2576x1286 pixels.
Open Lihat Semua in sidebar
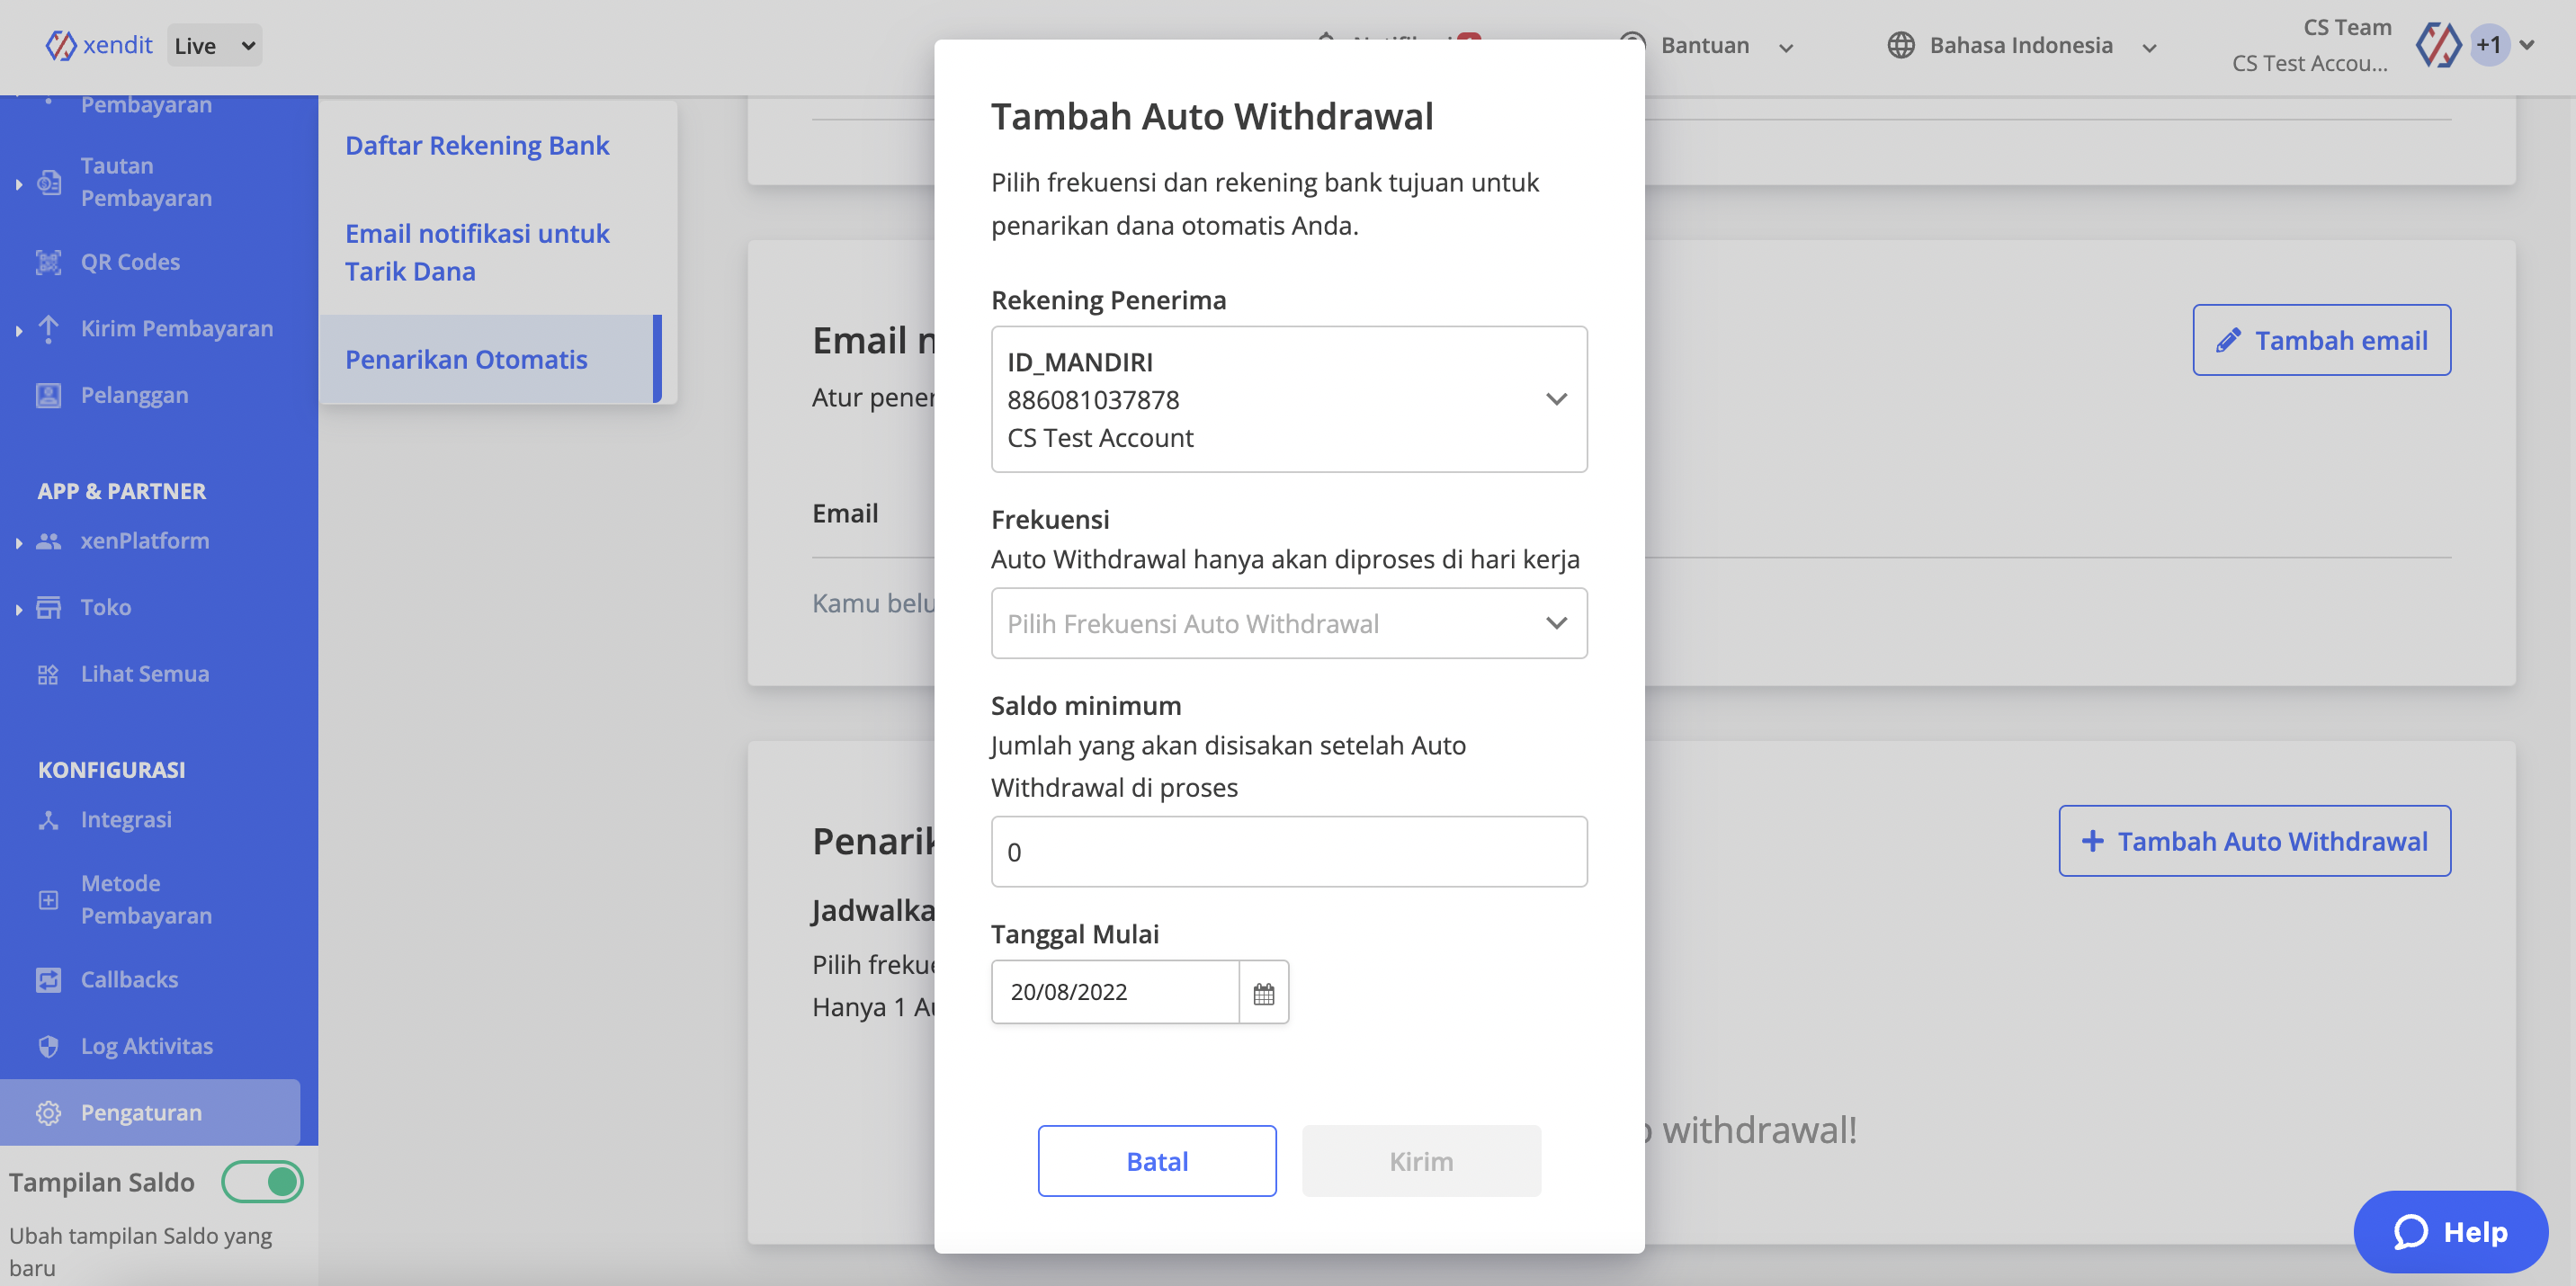(x=145, y=674)
